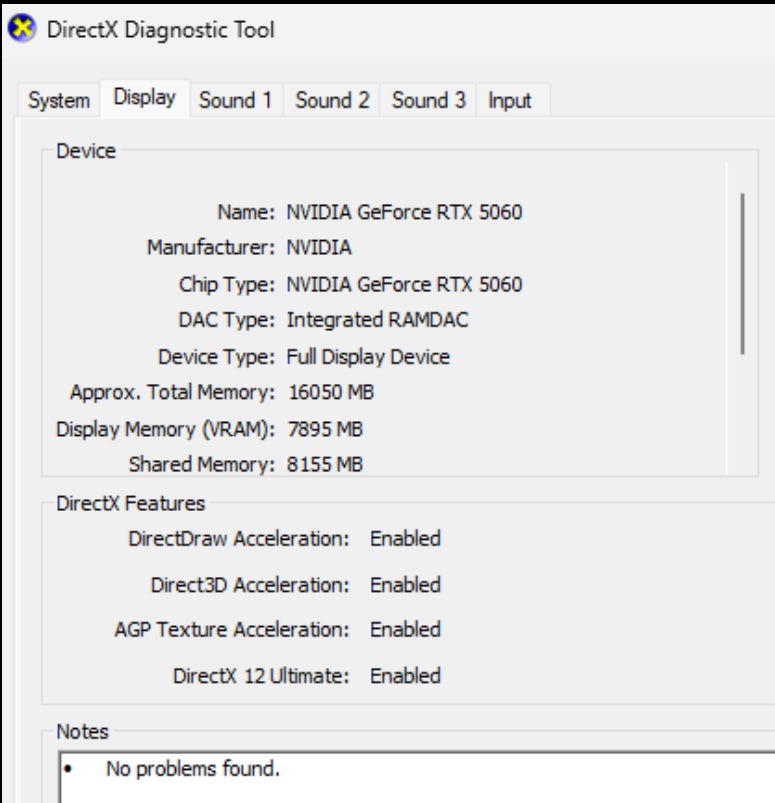Click the DirectDraw Acceleration: label

click(x=239, y=539)
